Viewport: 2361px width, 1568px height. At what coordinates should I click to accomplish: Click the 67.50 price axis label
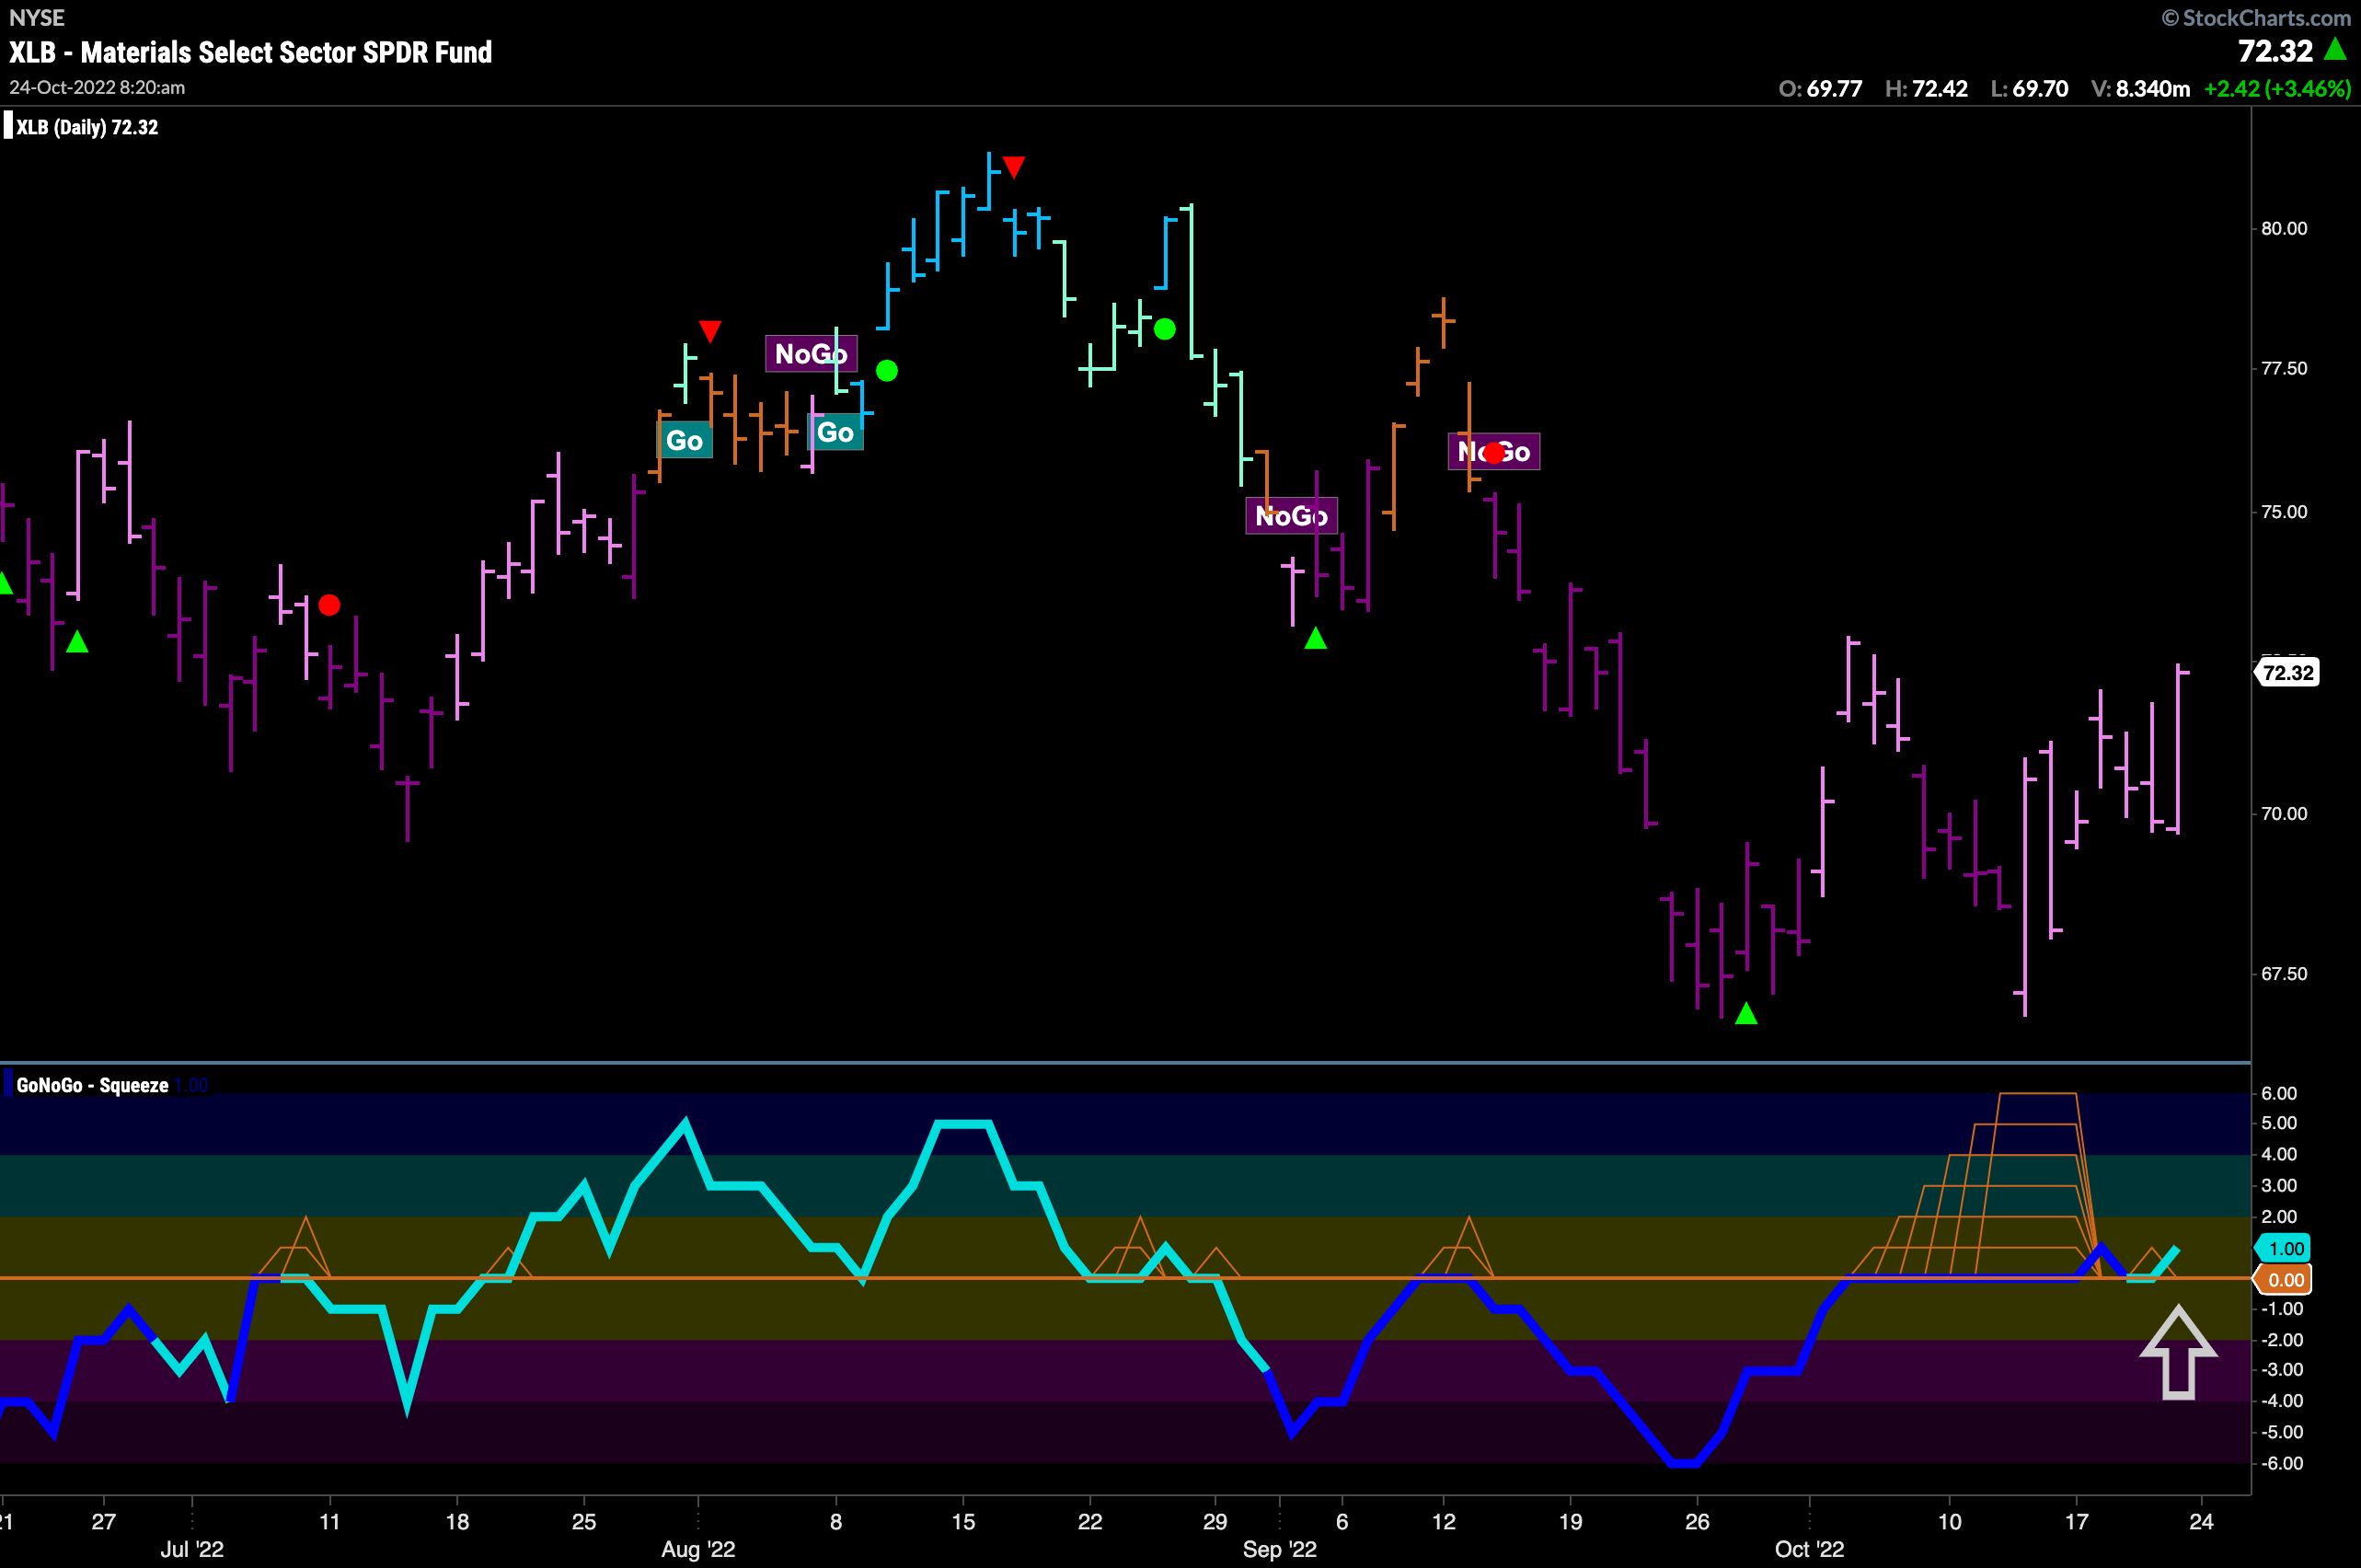[x=2284, y=974]
